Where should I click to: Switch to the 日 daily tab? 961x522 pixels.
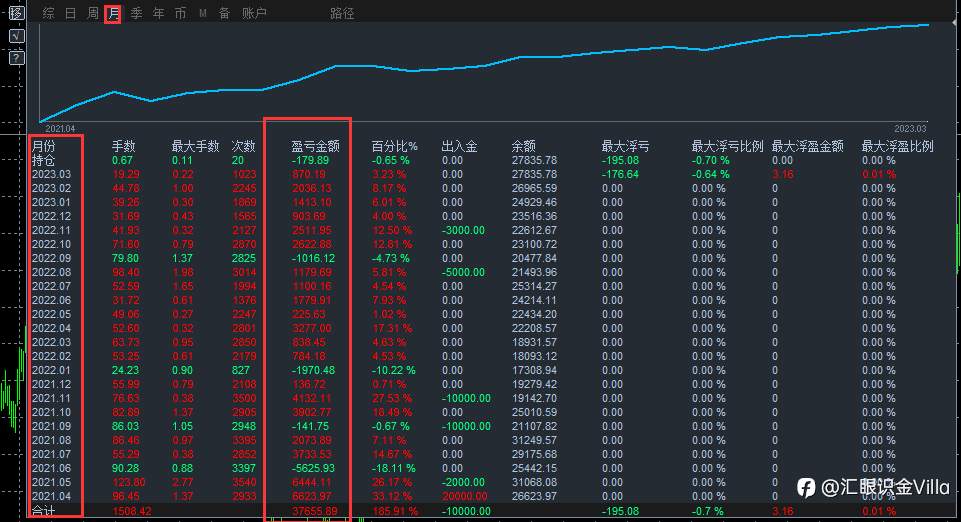(x=71, y=13)
